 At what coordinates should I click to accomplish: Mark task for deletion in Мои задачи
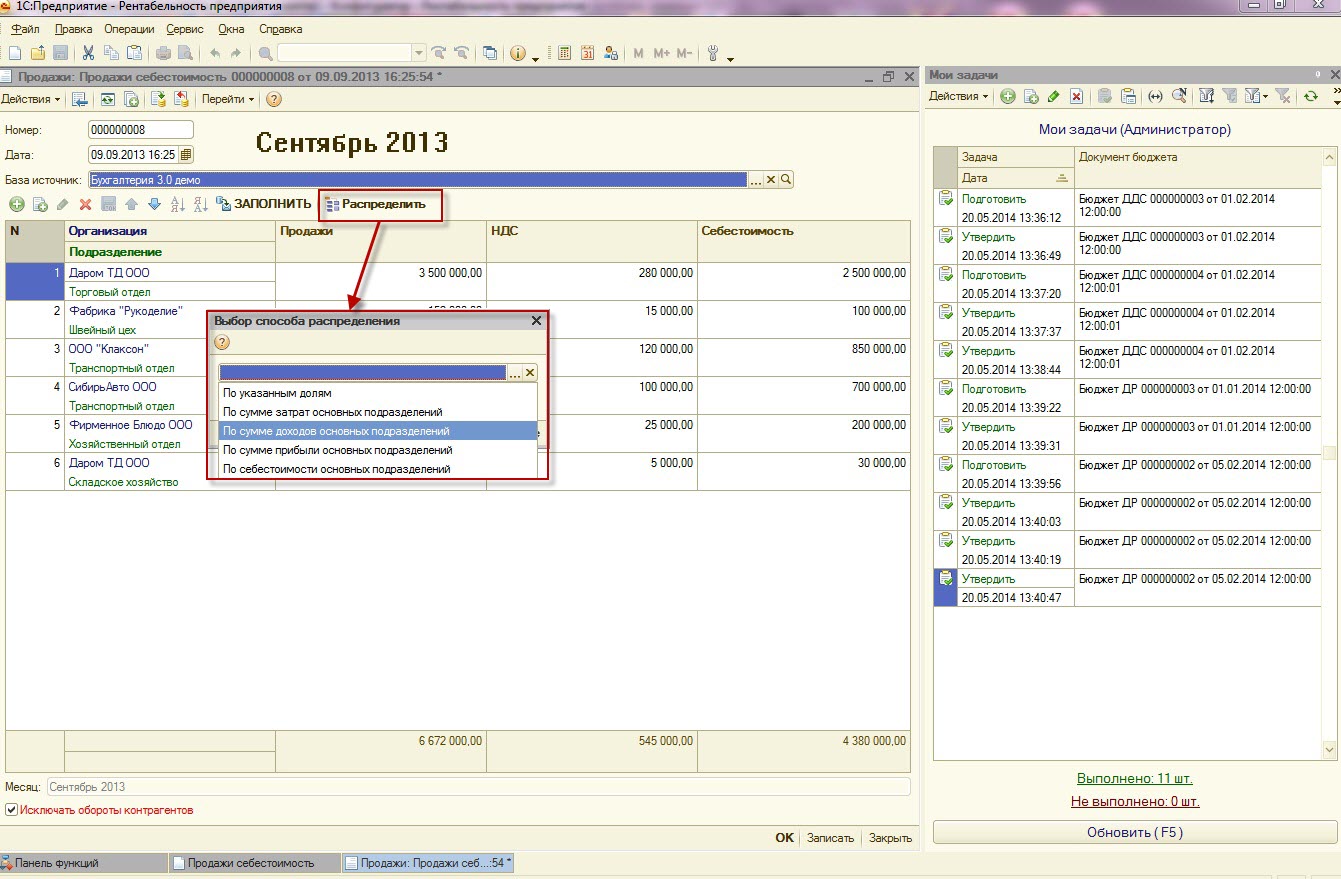pos(1077,96)
